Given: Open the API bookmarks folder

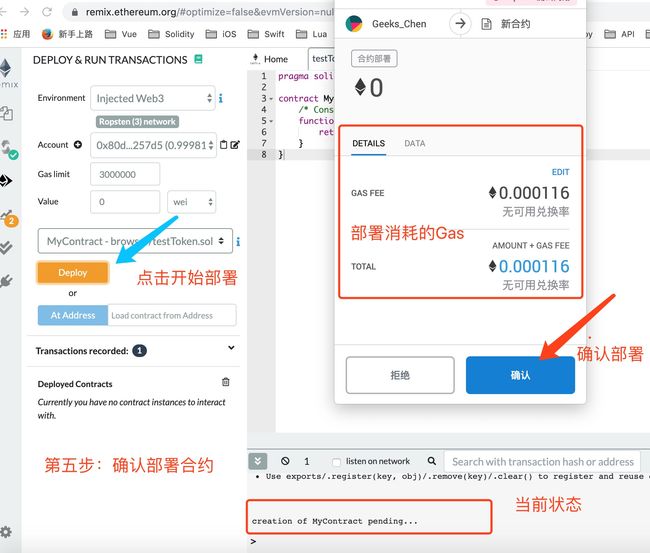Looking at the screenshot, I should pos(619,34).
